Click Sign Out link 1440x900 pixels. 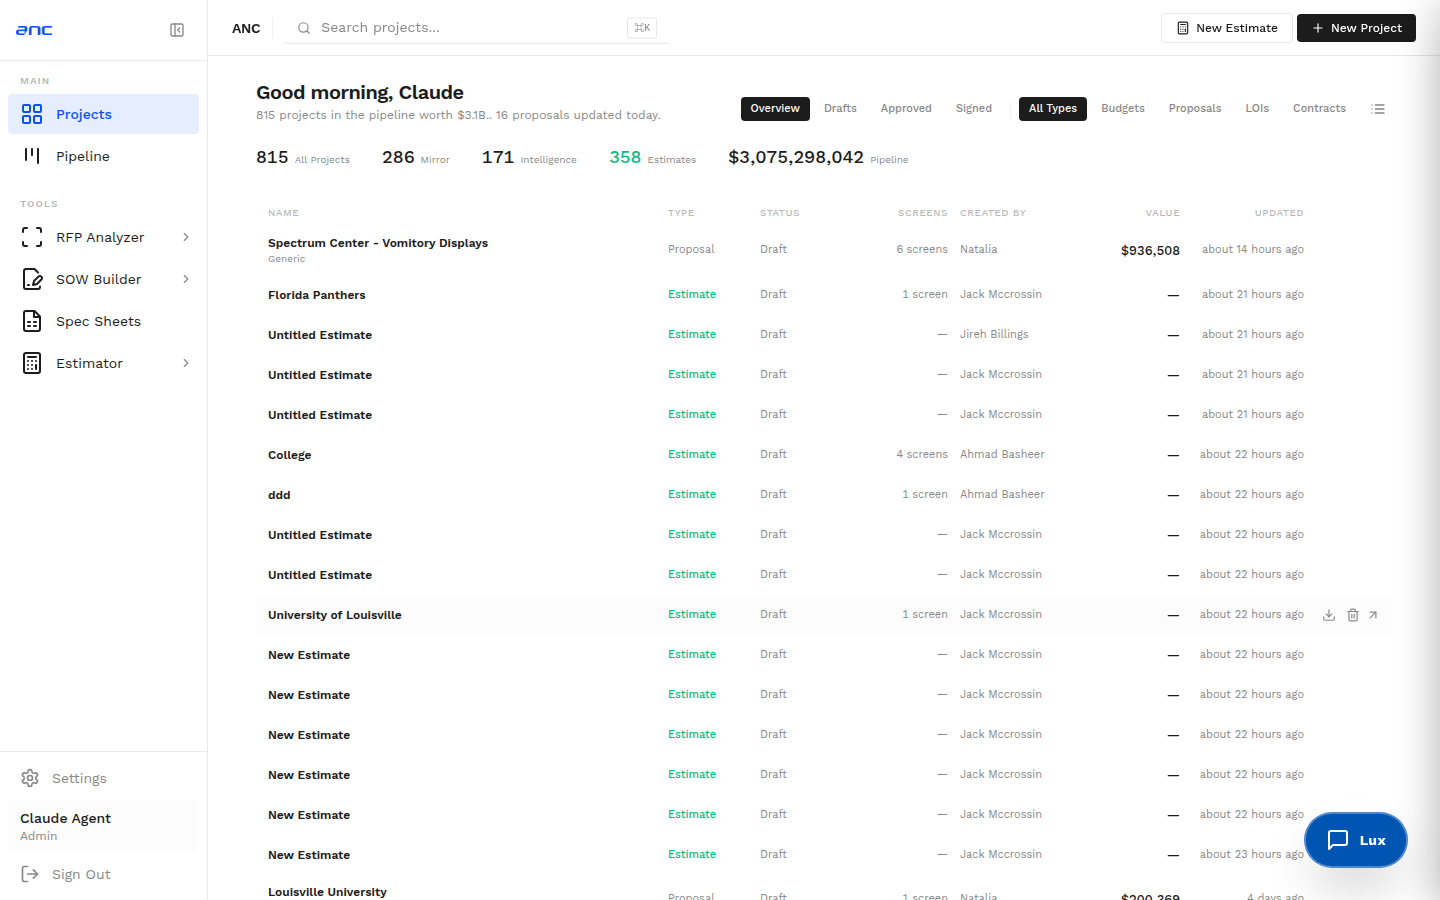pyautogui.click(x=103, y=874)
